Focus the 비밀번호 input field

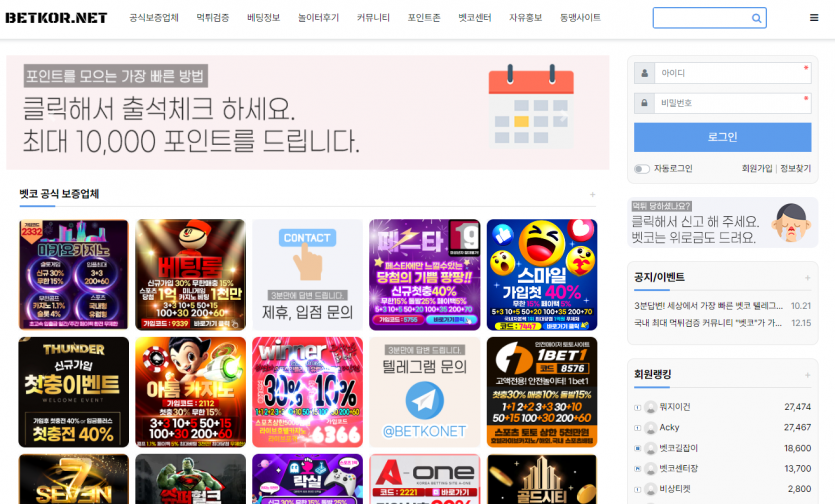click(x=733, y=103)
